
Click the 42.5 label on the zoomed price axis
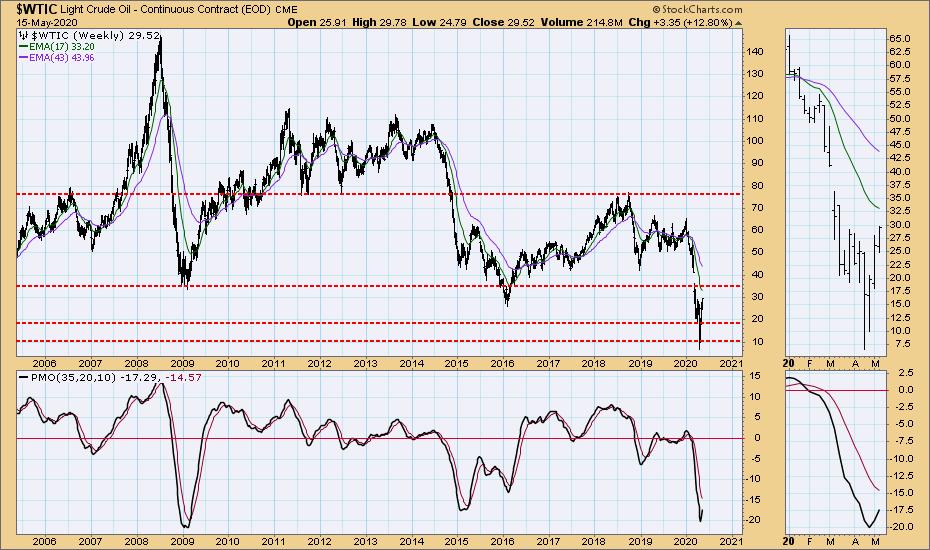point(899,158)
